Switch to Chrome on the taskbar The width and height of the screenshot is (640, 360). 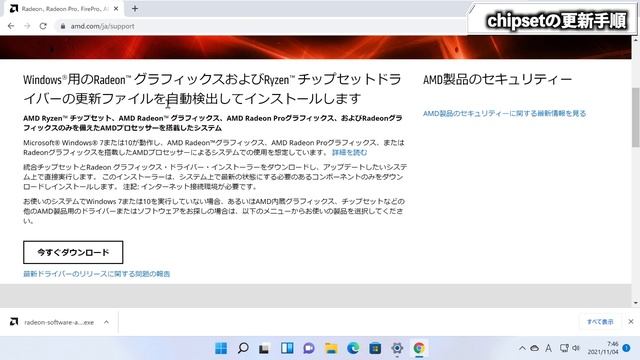pos(419,348)
